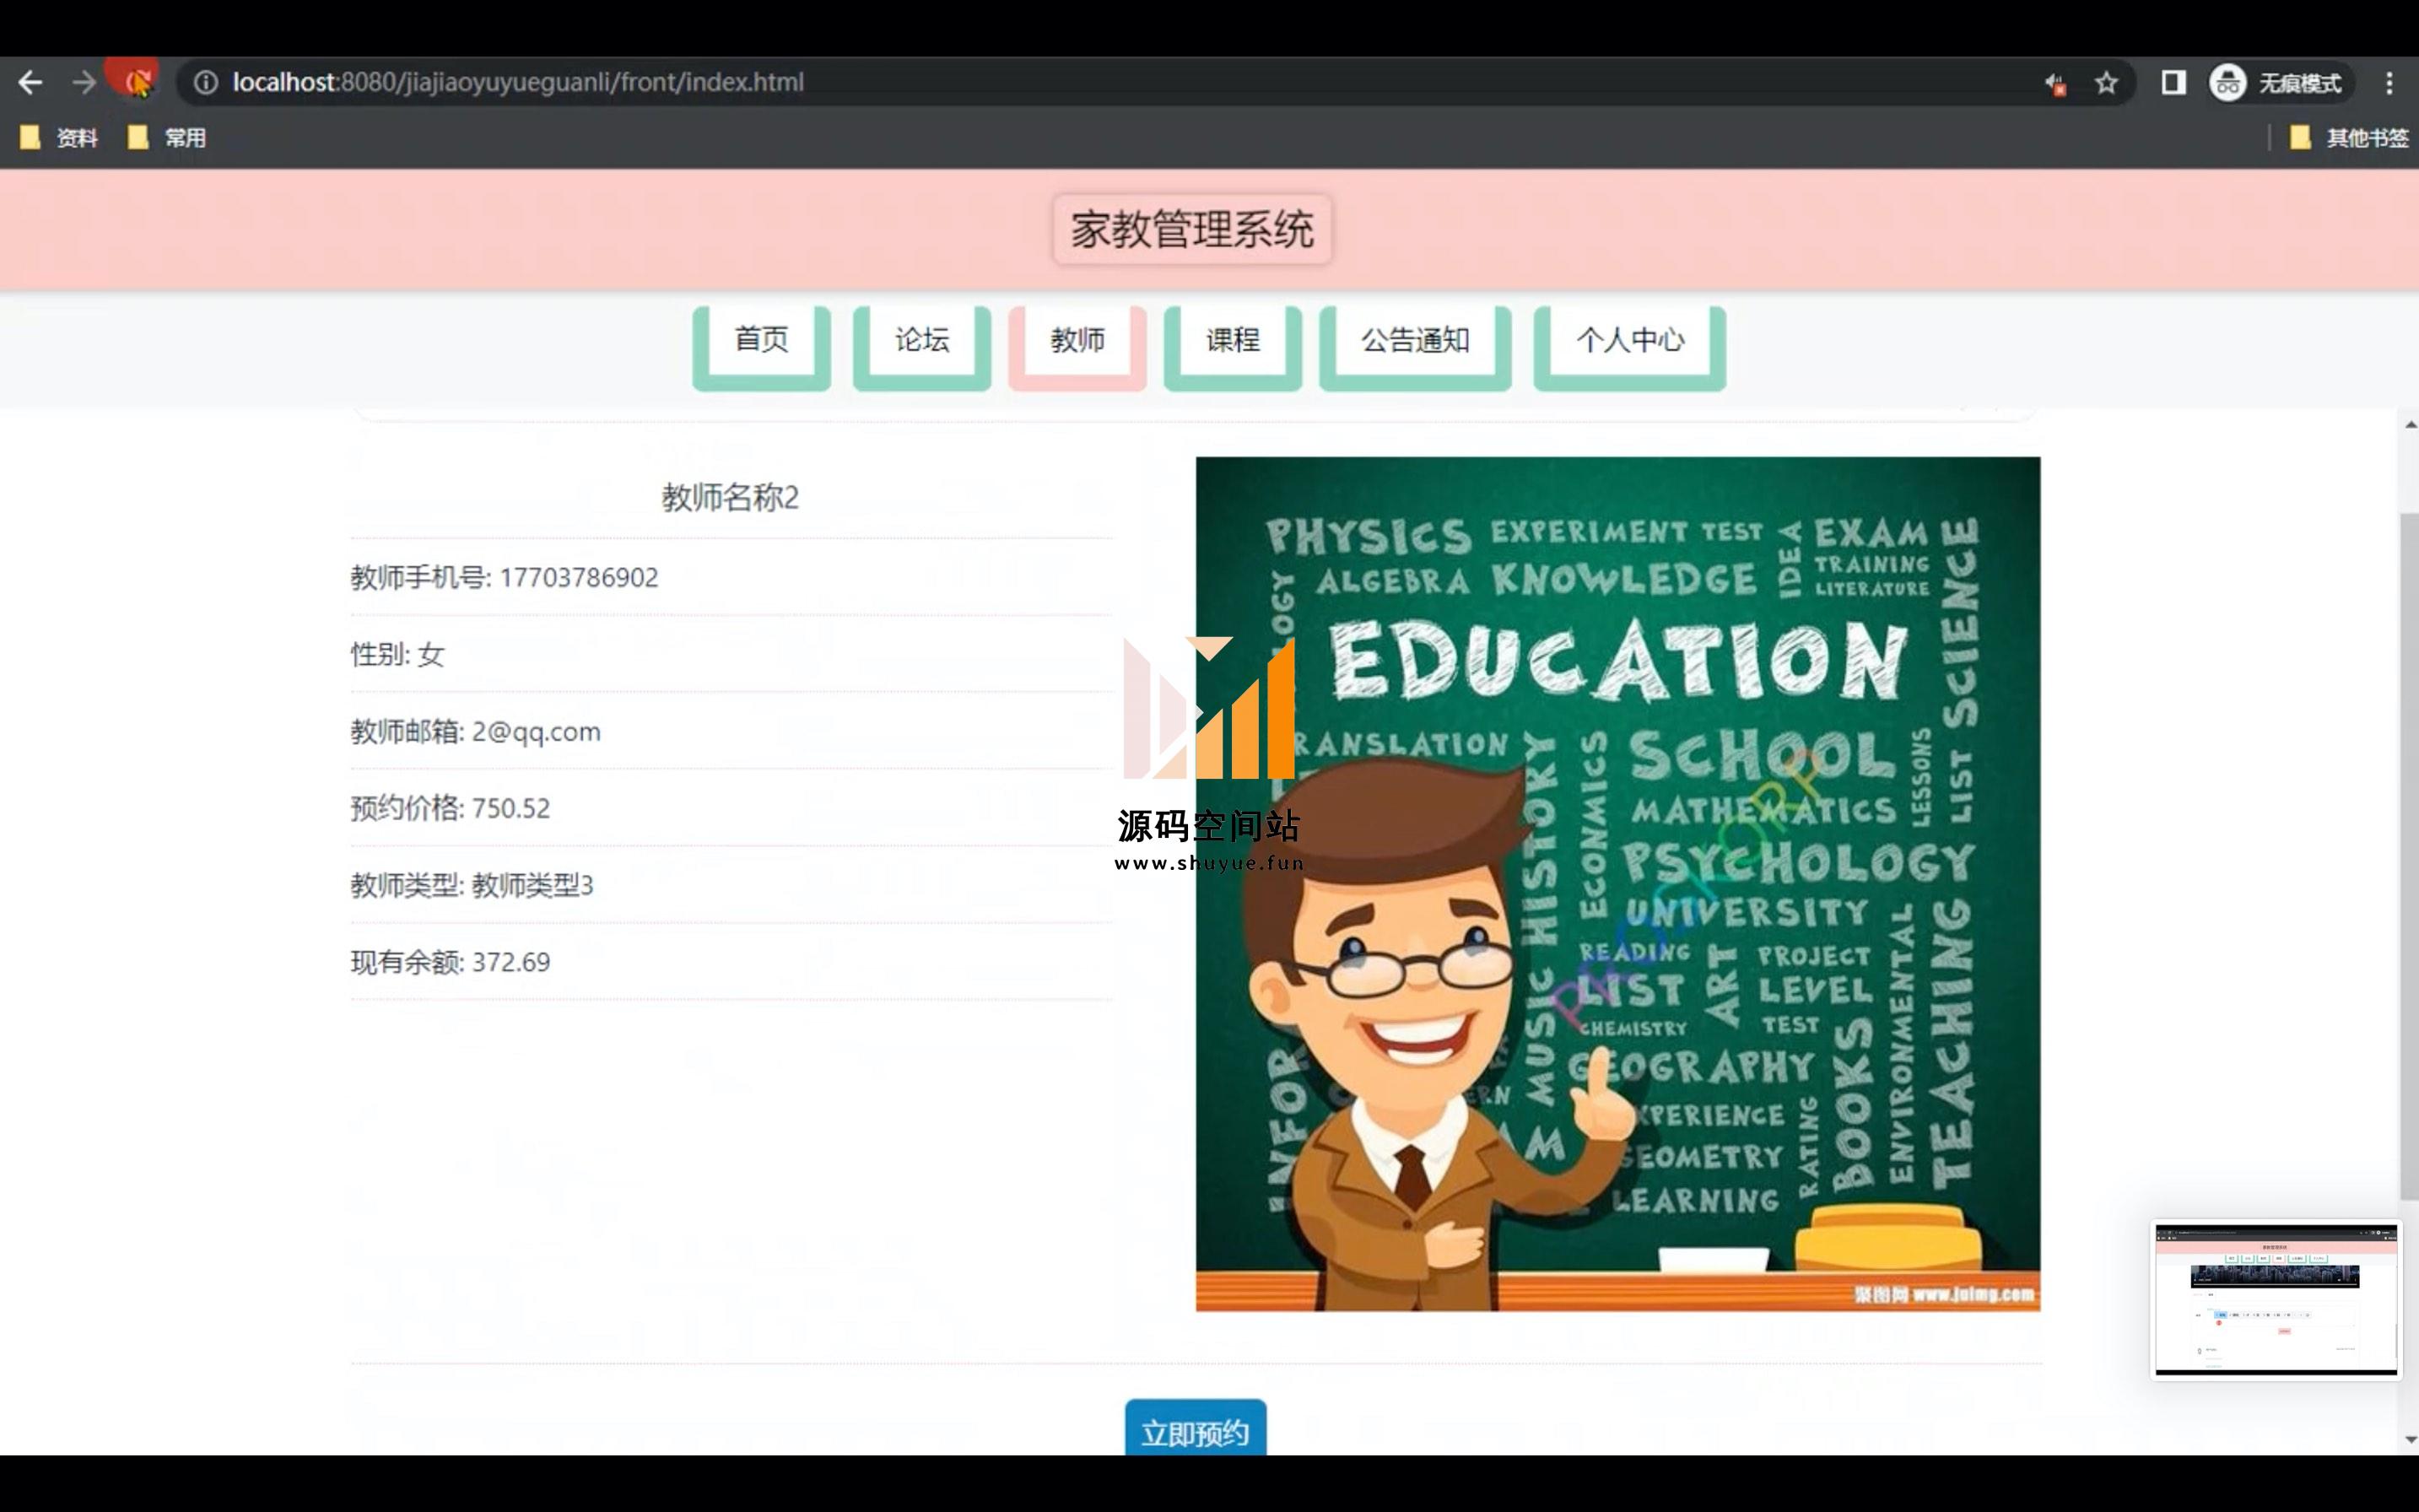Click the scrollbar down arrow
The width and height of the screenshot is (2419, 1512).
(2410, 1440)
